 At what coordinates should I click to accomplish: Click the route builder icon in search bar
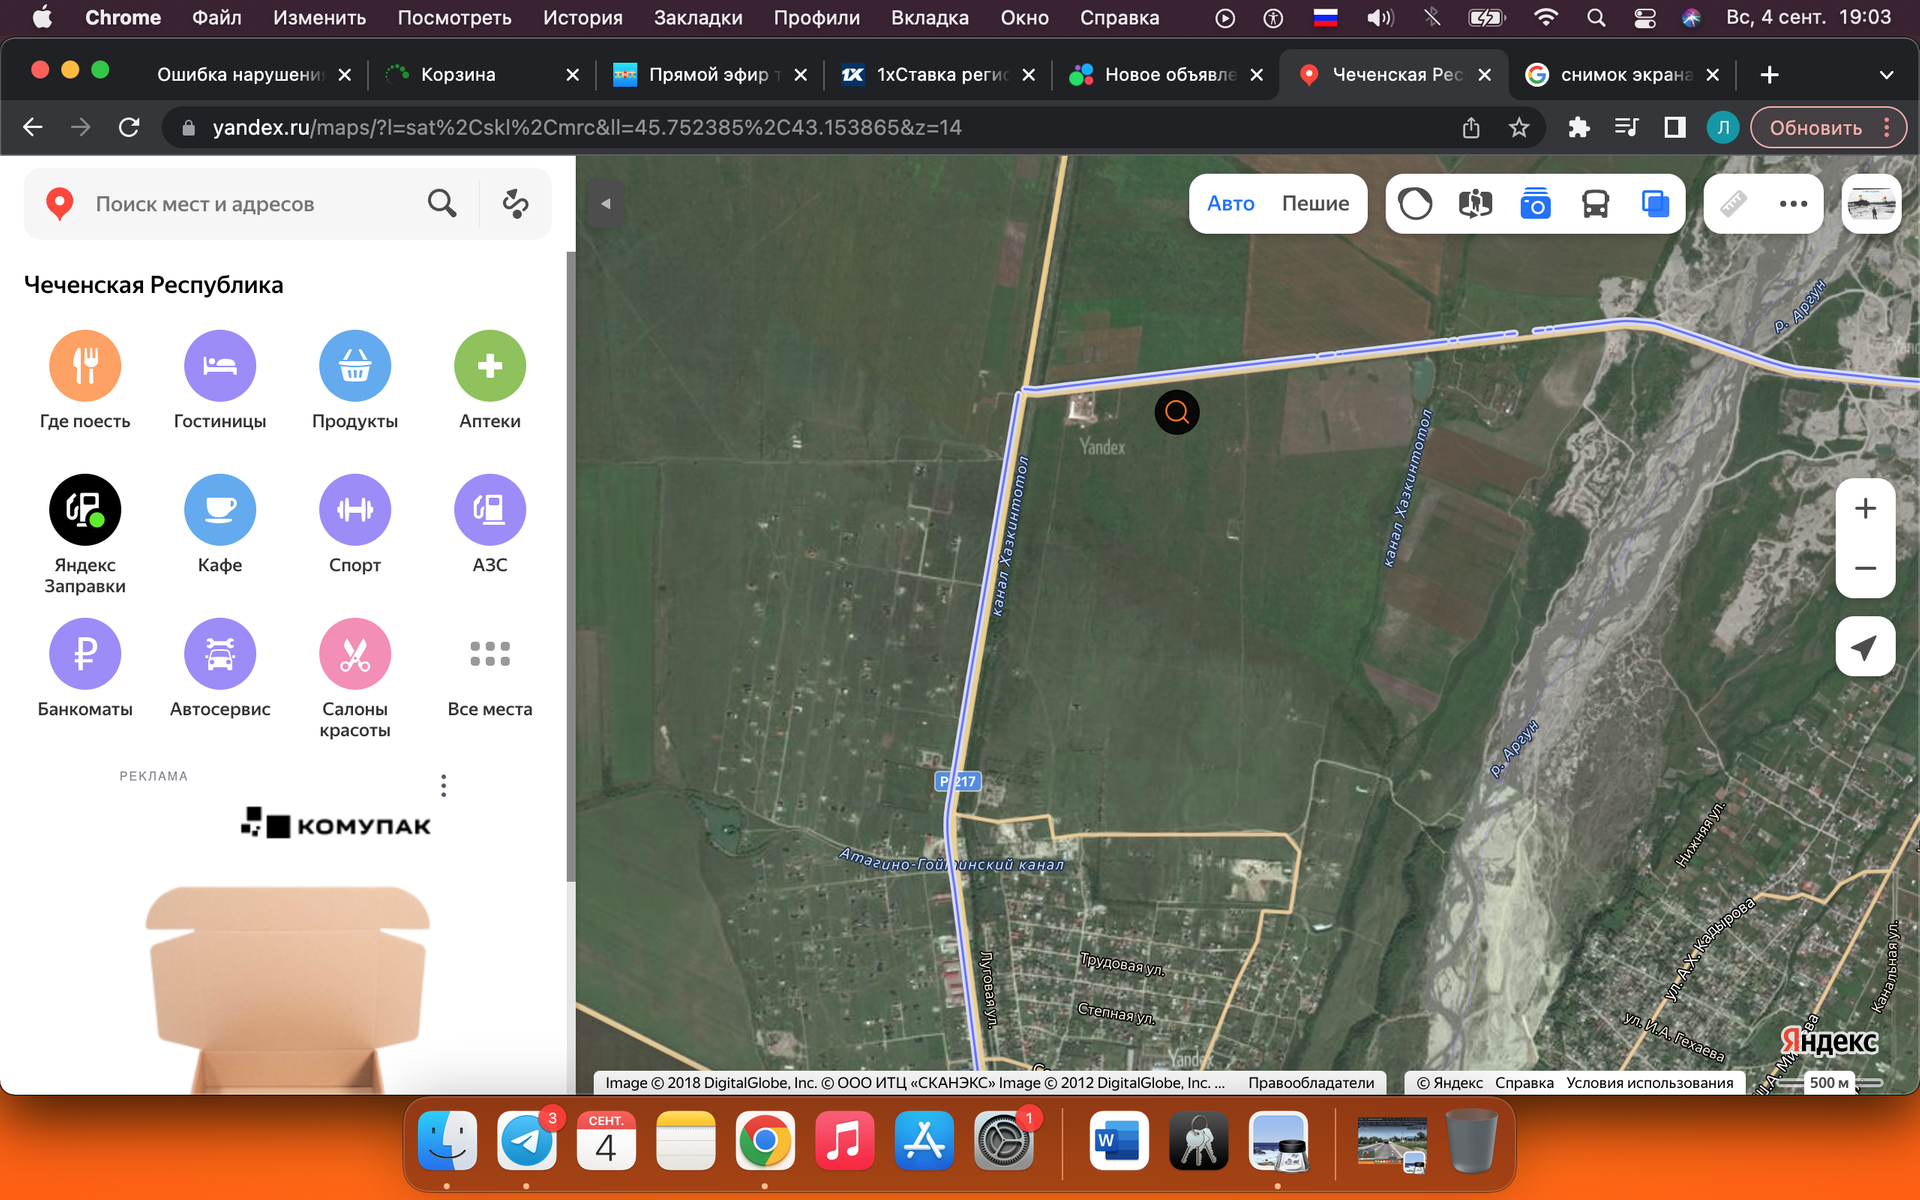pyautogui.click(x=515, y=204)
